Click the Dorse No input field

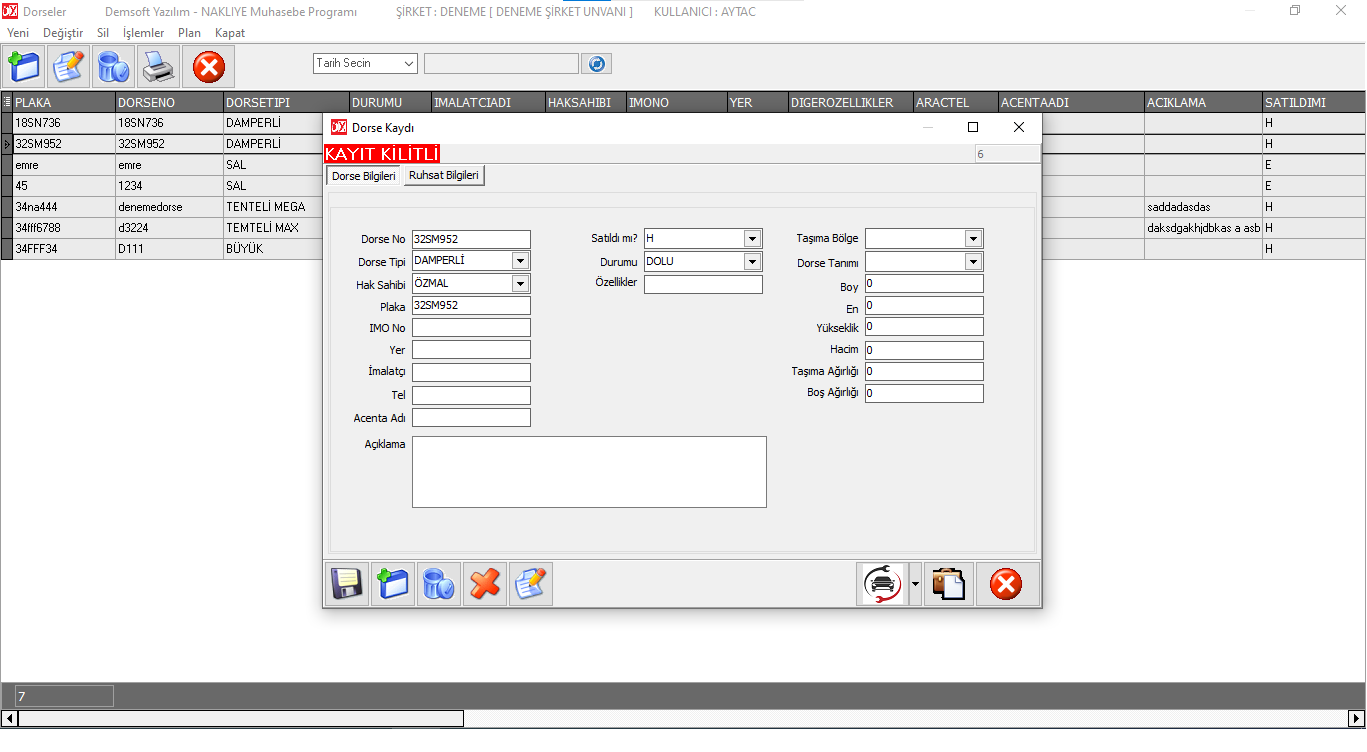tap(471, 239)
